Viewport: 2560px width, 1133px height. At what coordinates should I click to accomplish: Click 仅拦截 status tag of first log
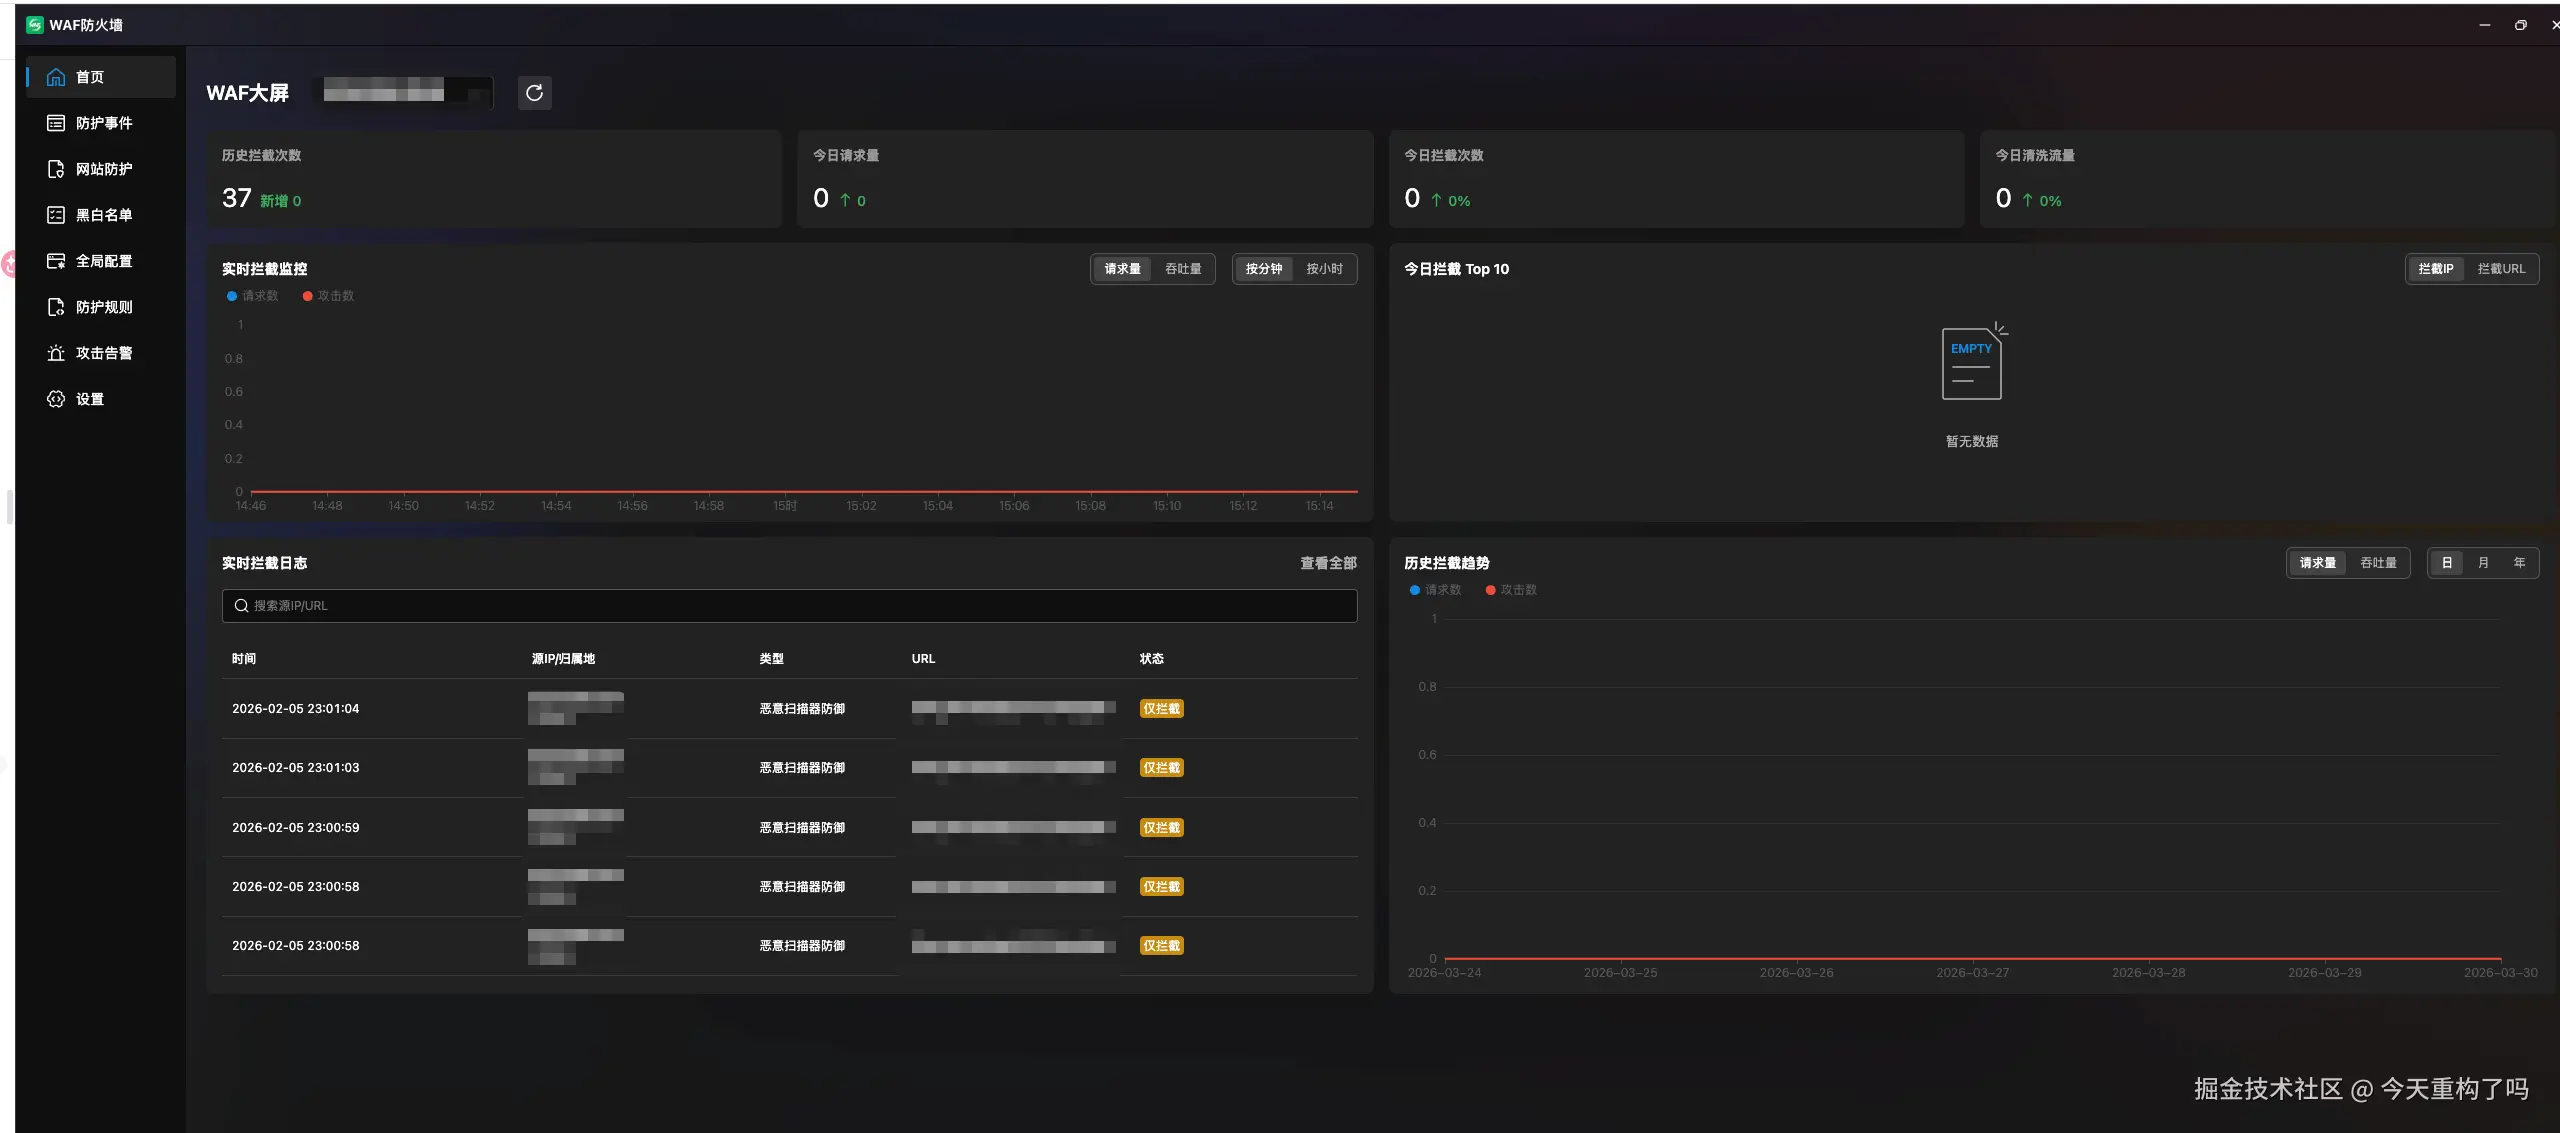tap(1161, 709)
